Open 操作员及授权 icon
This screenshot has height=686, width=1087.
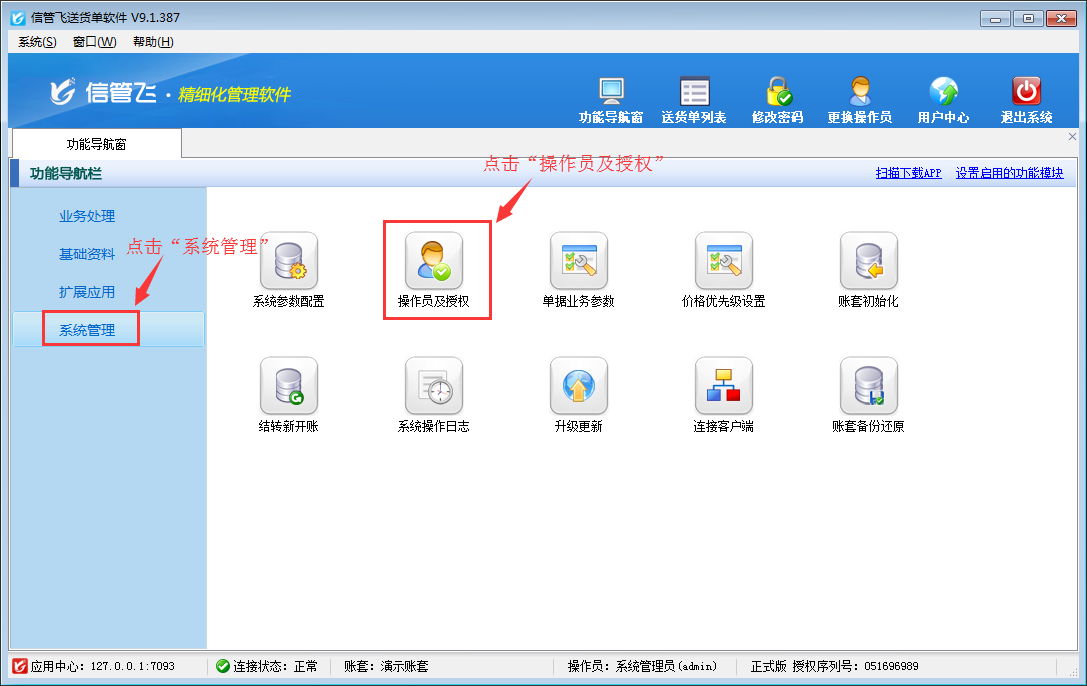pyautogui.click(x=434, y=261)
